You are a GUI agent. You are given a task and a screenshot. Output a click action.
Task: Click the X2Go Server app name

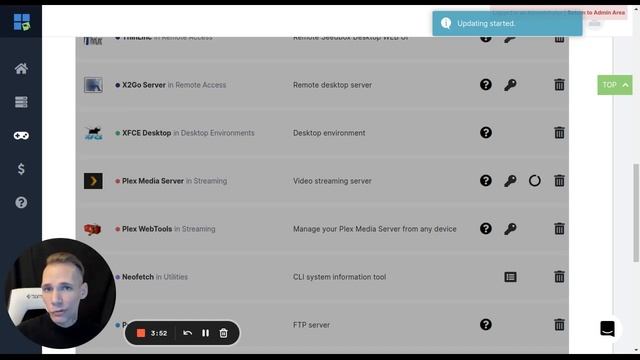(x=144, y=85)
